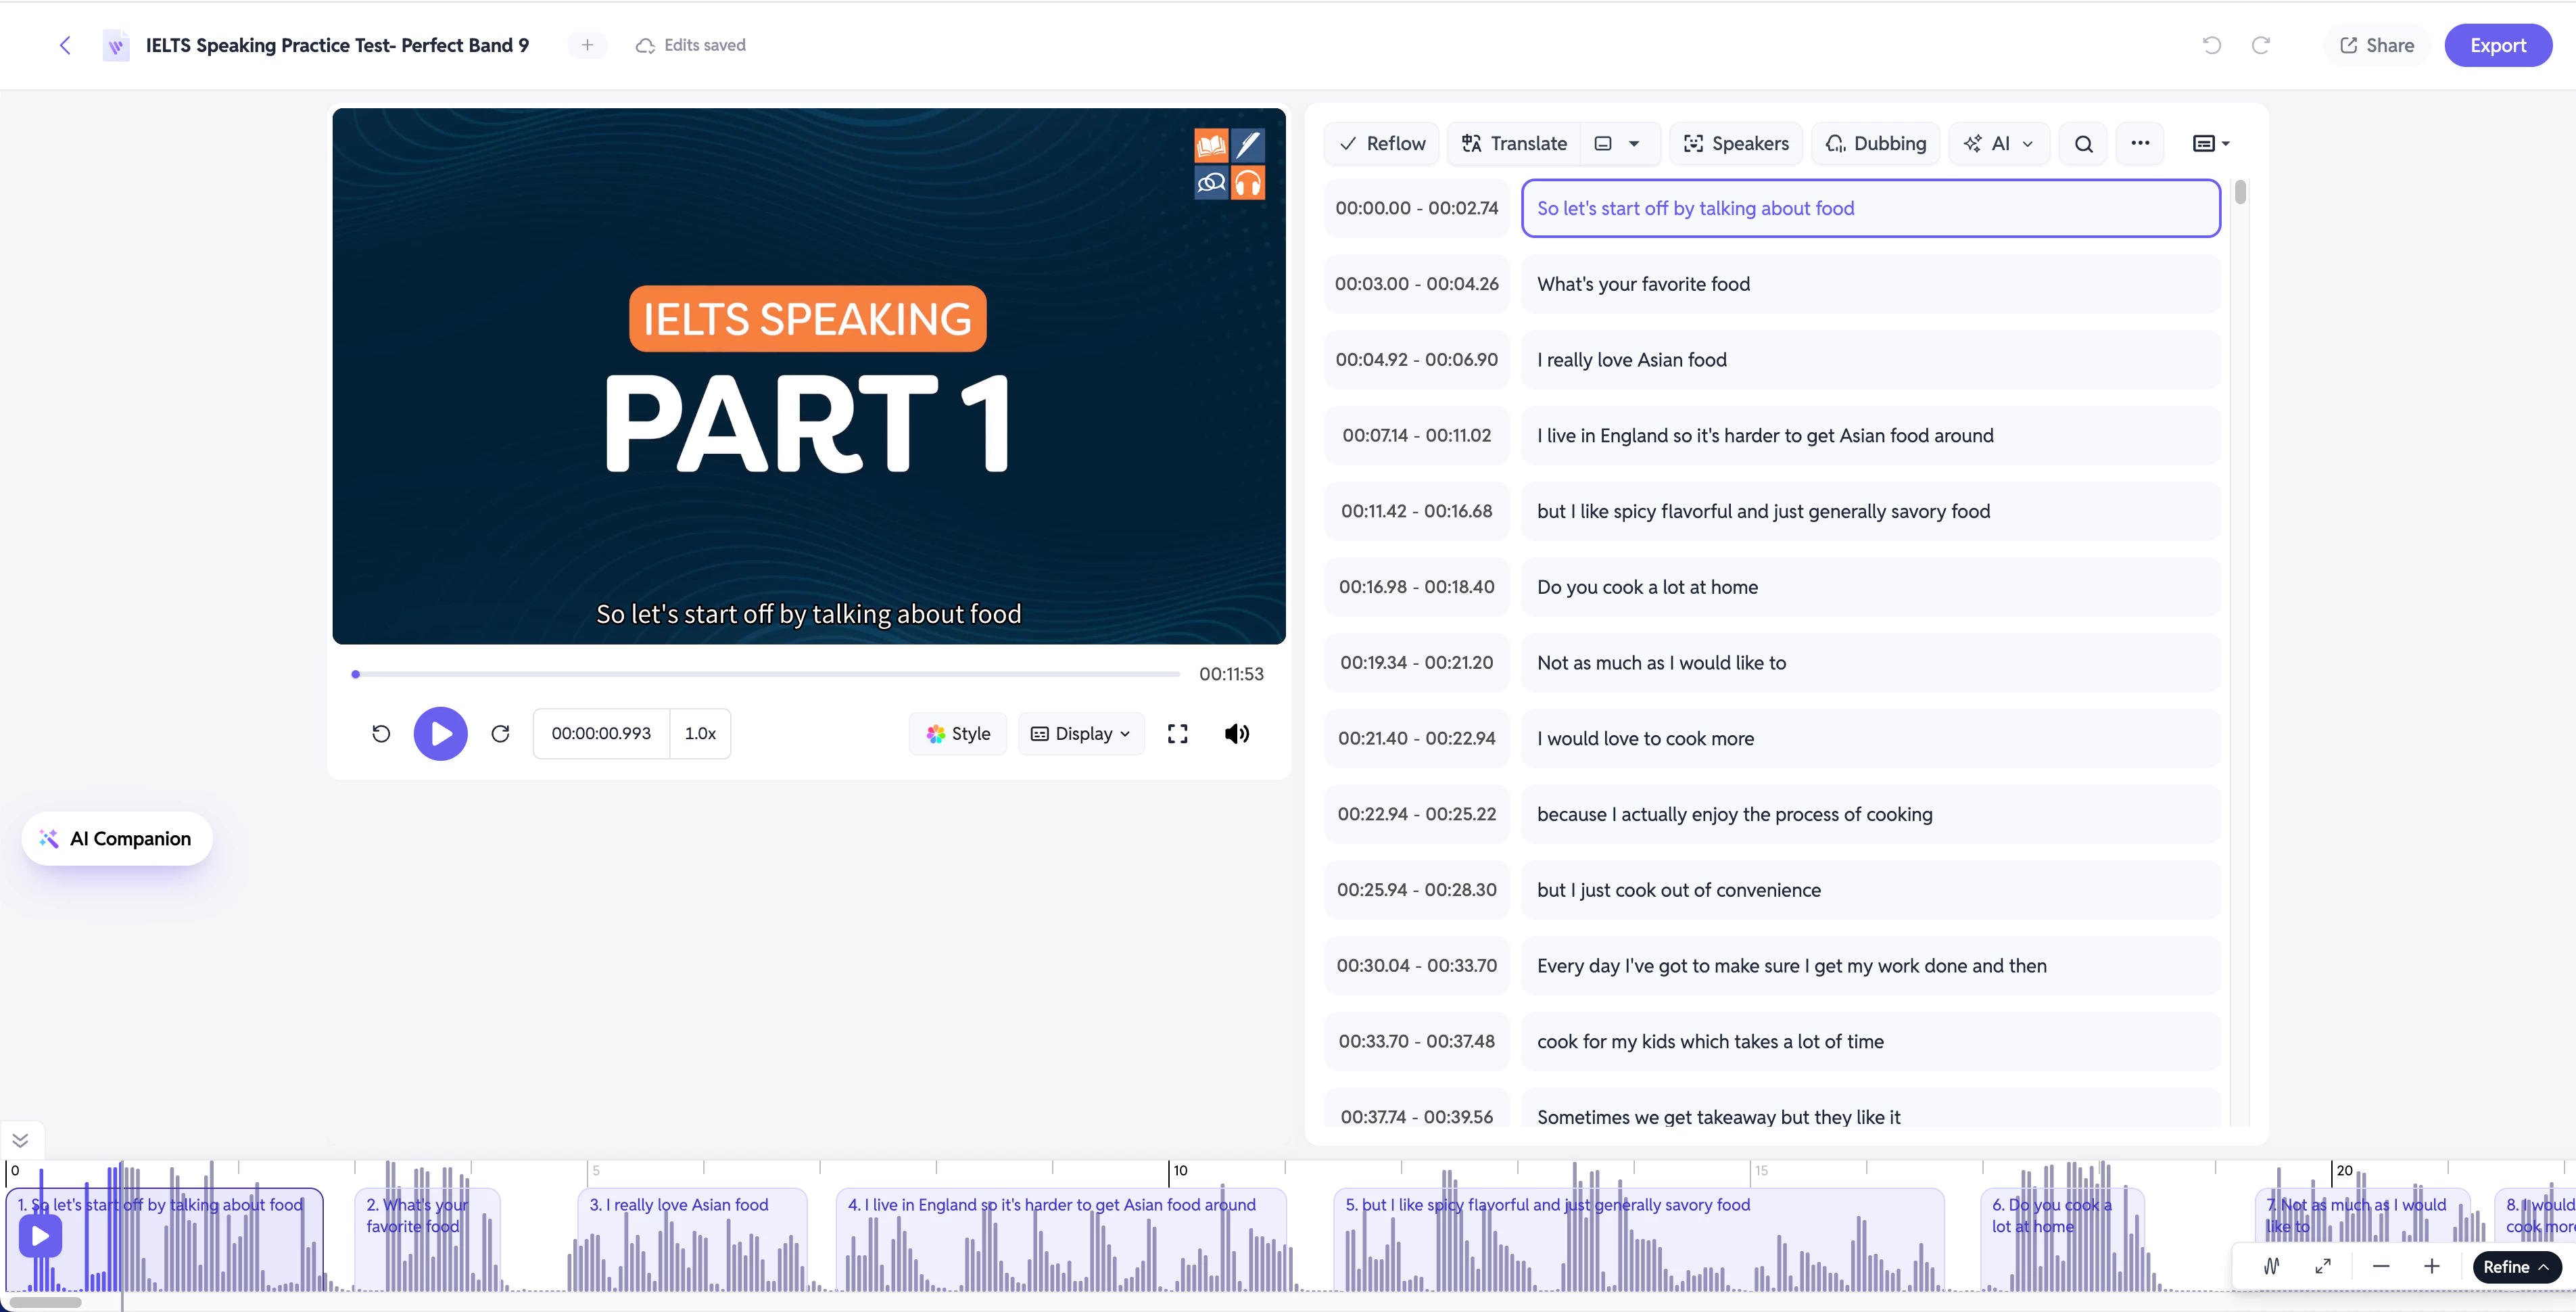
Task: Toggle waveform display in timeline
Action: (2272, 1266)
